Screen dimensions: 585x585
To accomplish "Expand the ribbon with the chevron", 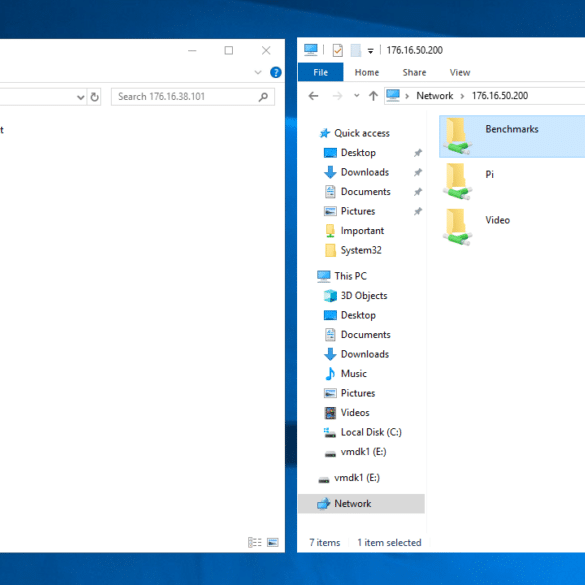I will (x=258, y=72).
